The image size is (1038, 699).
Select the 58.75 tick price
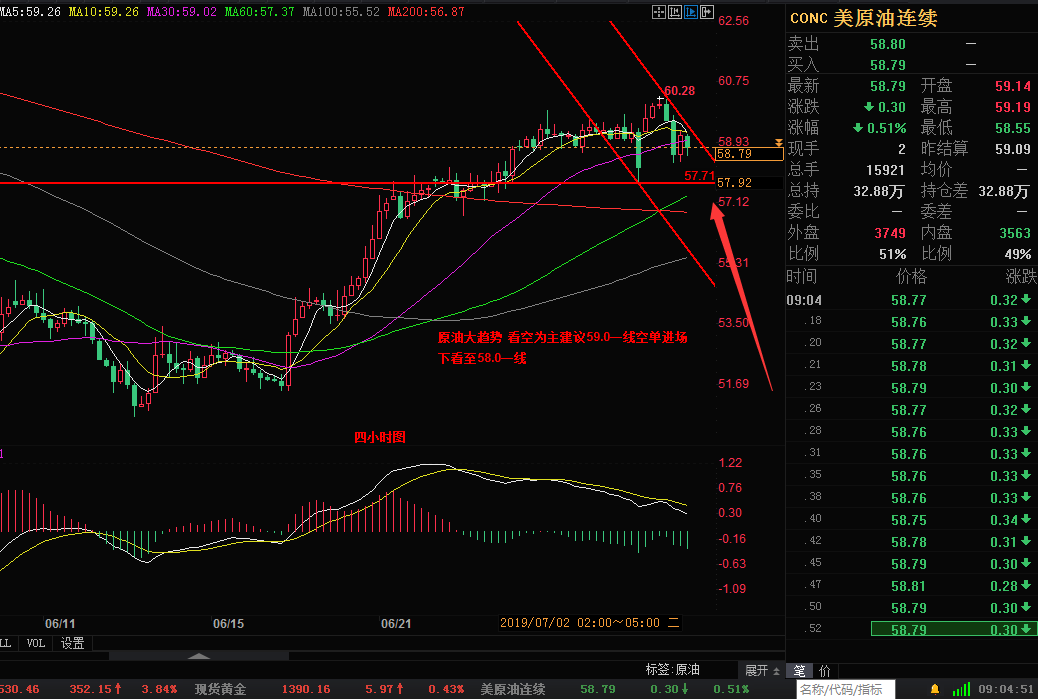tap(908, 520)
